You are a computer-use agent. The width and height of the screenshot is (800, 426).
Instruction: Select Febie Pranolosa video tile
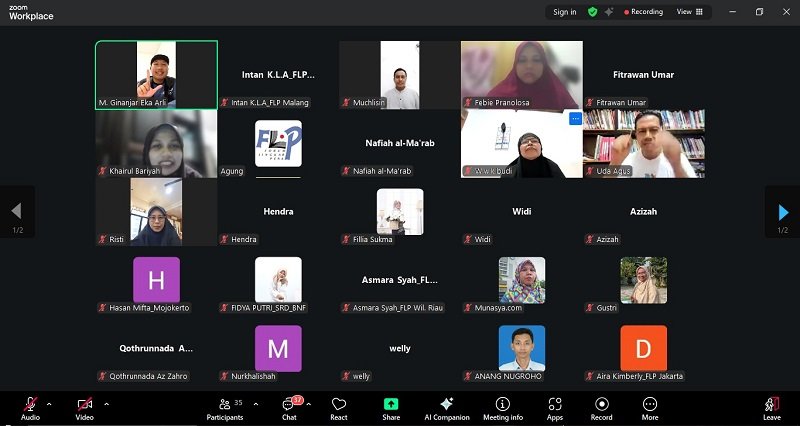521,74
